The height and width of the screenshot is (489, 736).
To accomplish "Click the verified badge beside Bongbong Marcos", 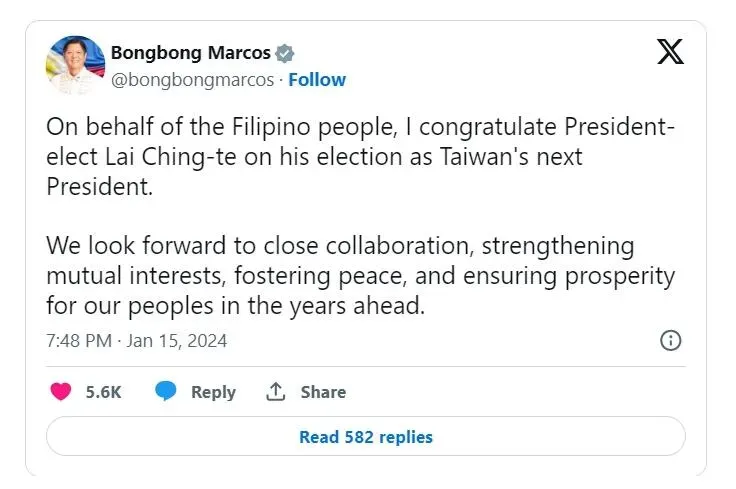I will 284,53.
